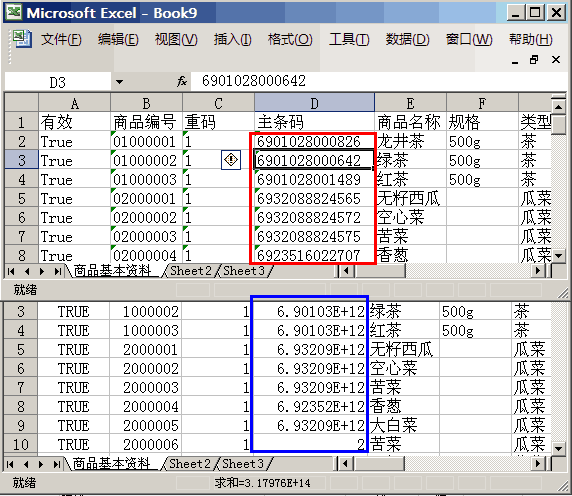Viewport: 572px width, 496px height.
Task: Click the error warning smart tag icon
Action: point(231,160)
